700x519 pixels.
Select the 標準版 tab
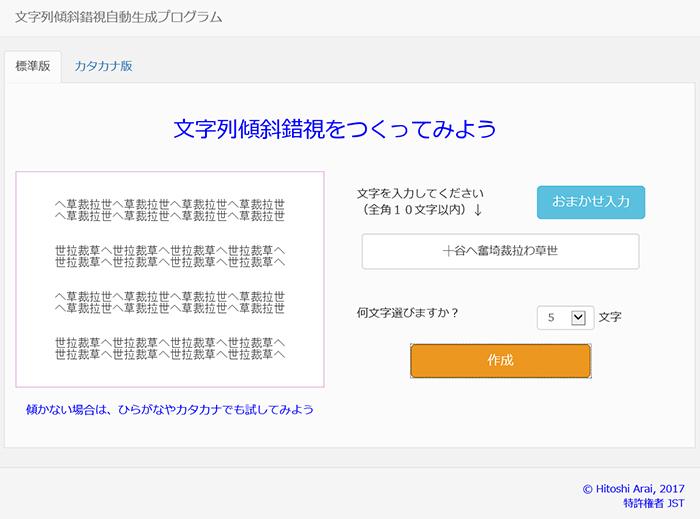[33, 66]
